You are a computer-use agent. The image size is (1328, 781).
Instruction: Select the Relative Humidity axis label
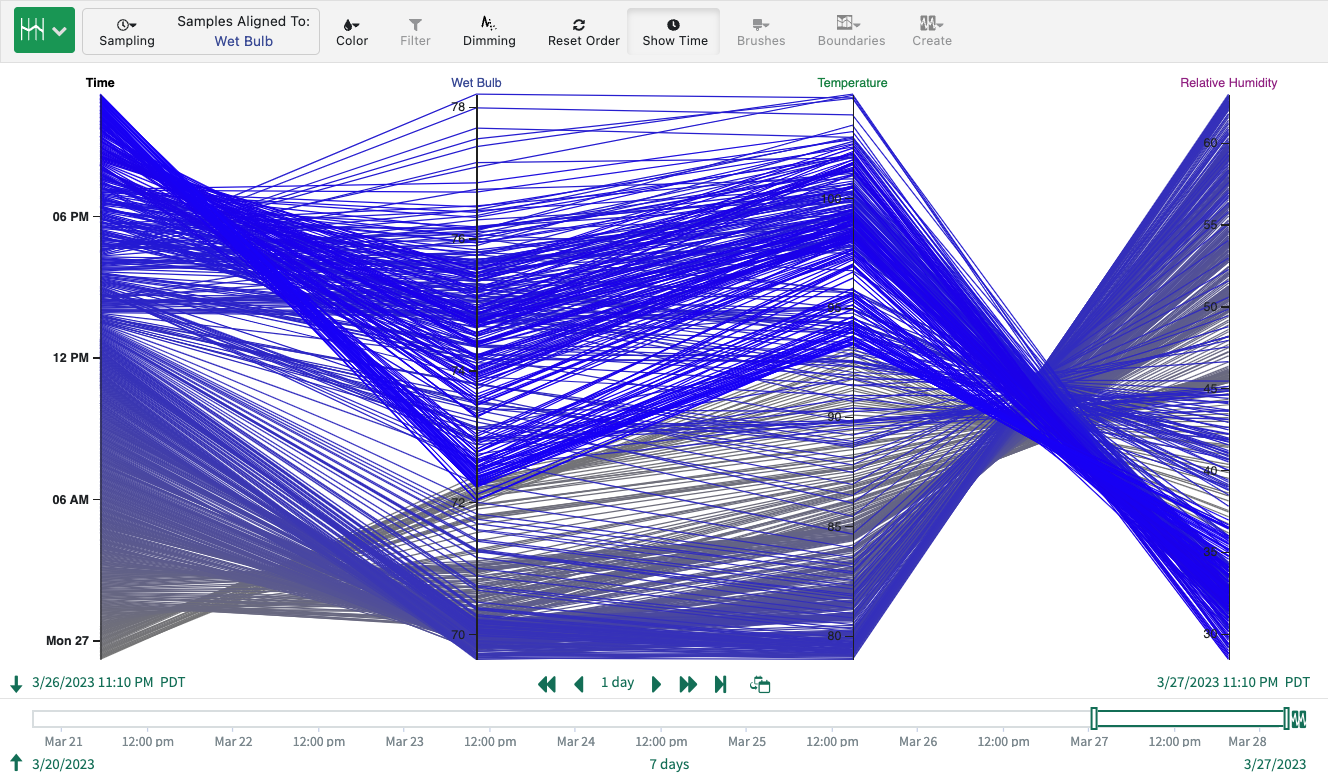click(1228, 83)
